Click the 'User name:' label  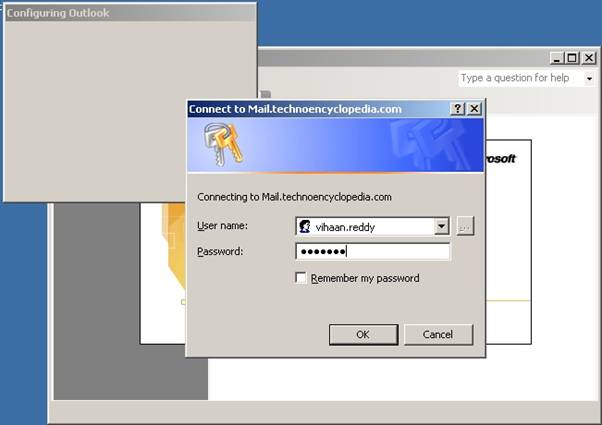point(223,226)
